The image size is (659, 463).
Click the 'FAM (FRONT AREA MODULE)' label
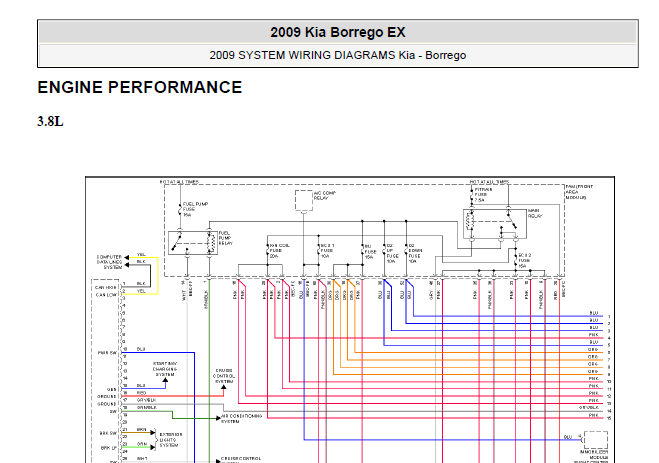pos(579,192)
